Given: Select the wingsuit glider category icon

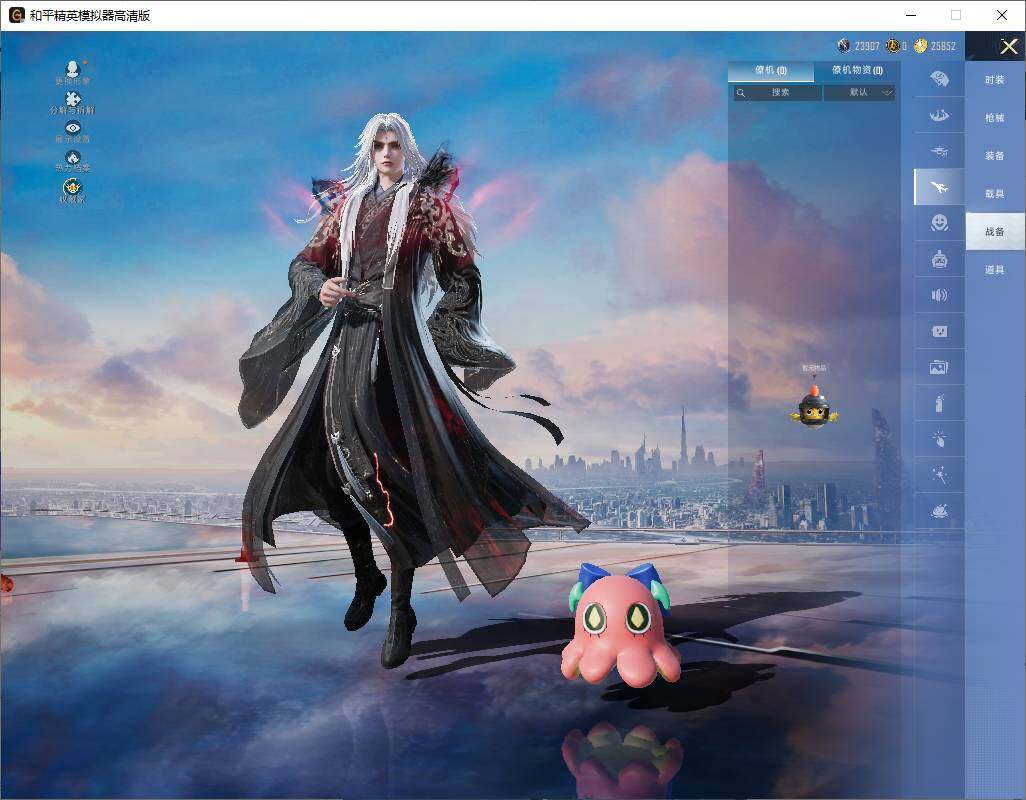Looking at the screenshot, I should tap(939, 116).
